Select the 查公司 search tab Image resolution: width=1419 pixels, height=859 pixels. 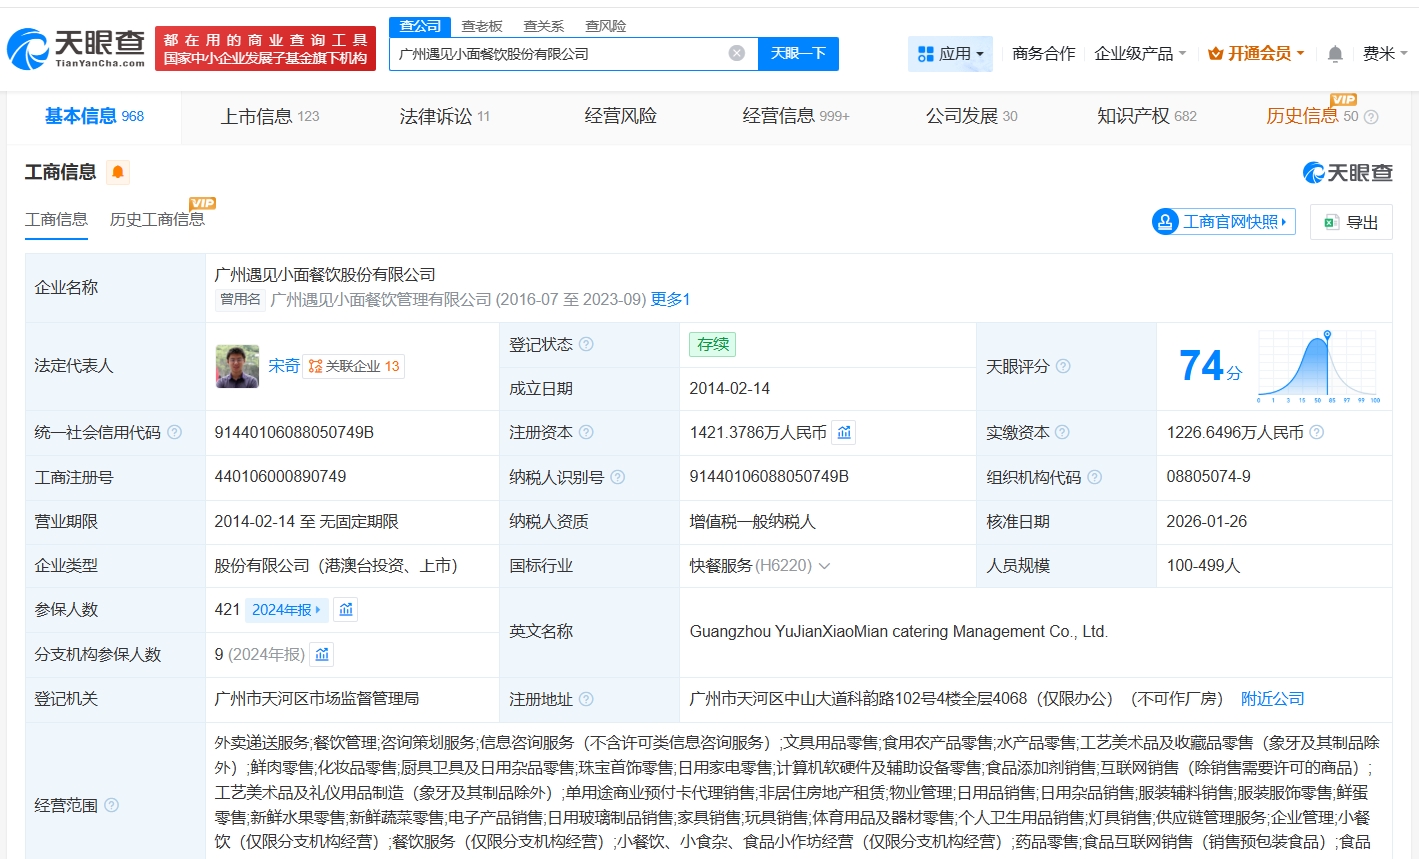click(x=420, y=26)
